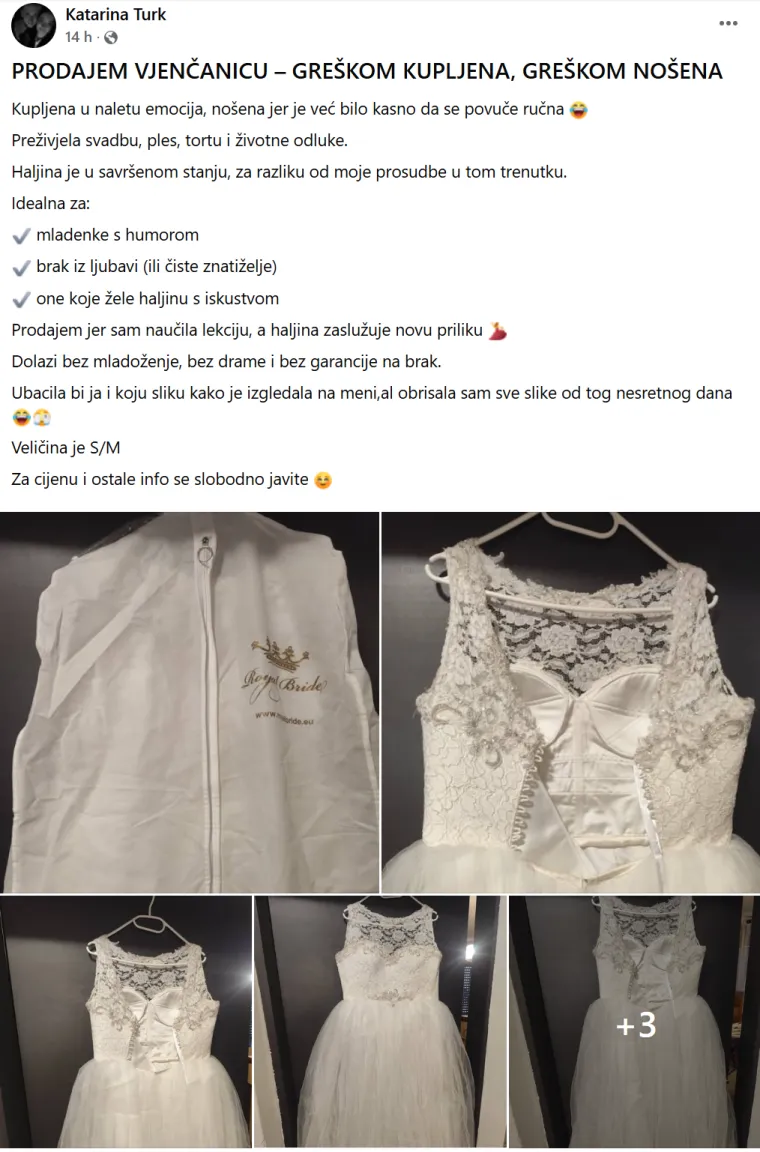Image resolution: width=760 pixels, height=1152 pixels.
Task: Click the 14 h post timestamp
Action: click(x=78, y=37)
